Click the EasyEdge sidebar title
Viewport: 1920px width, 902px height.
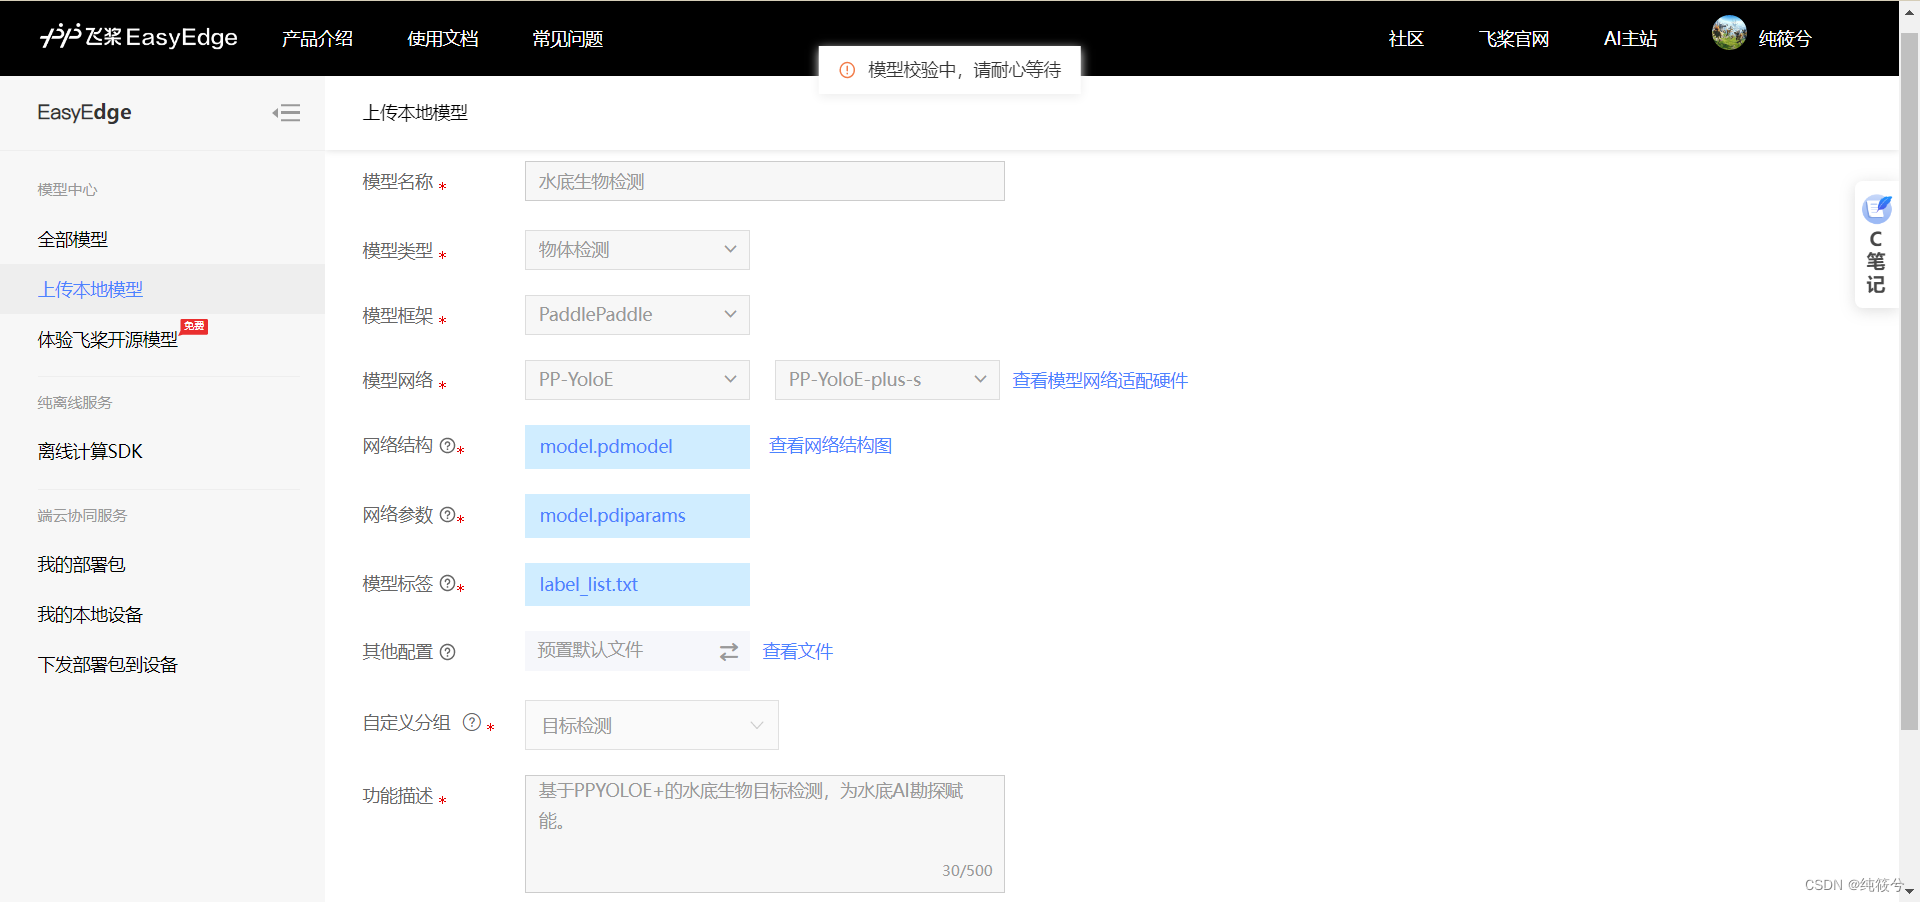coord(84,112)
